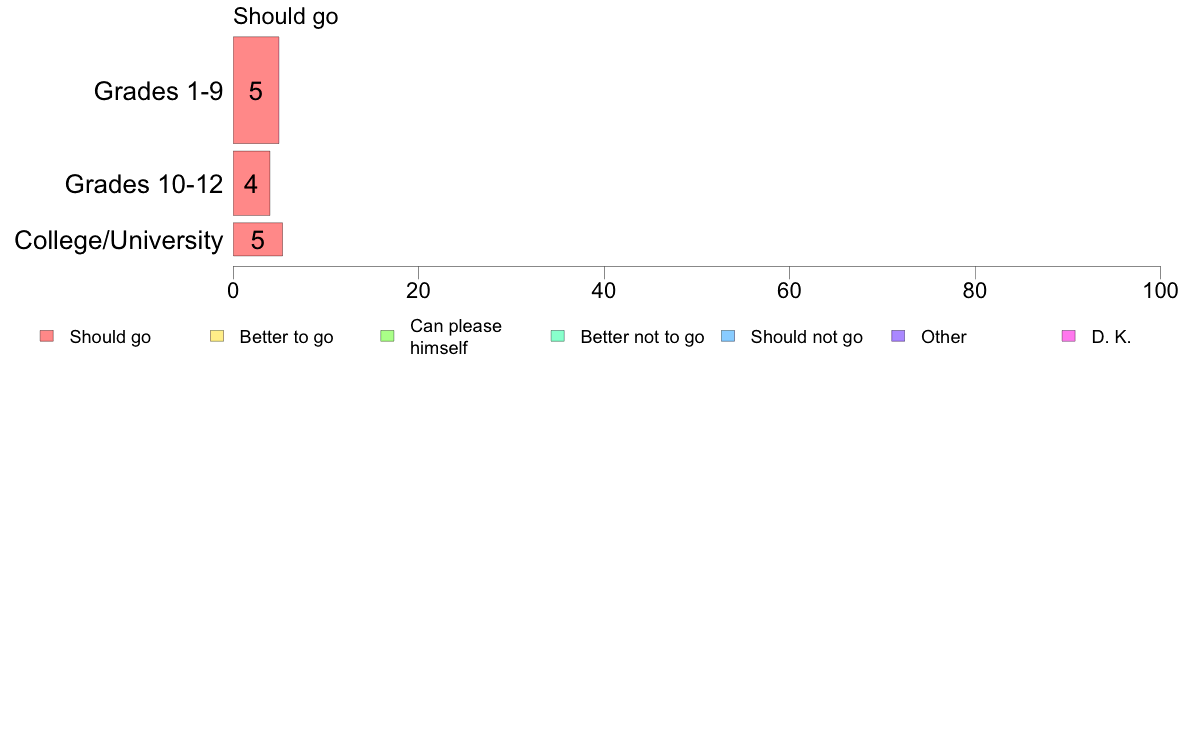Click the Better not to go legend text
Viewport: 1188px width, 736px height.
click(642, 337)
